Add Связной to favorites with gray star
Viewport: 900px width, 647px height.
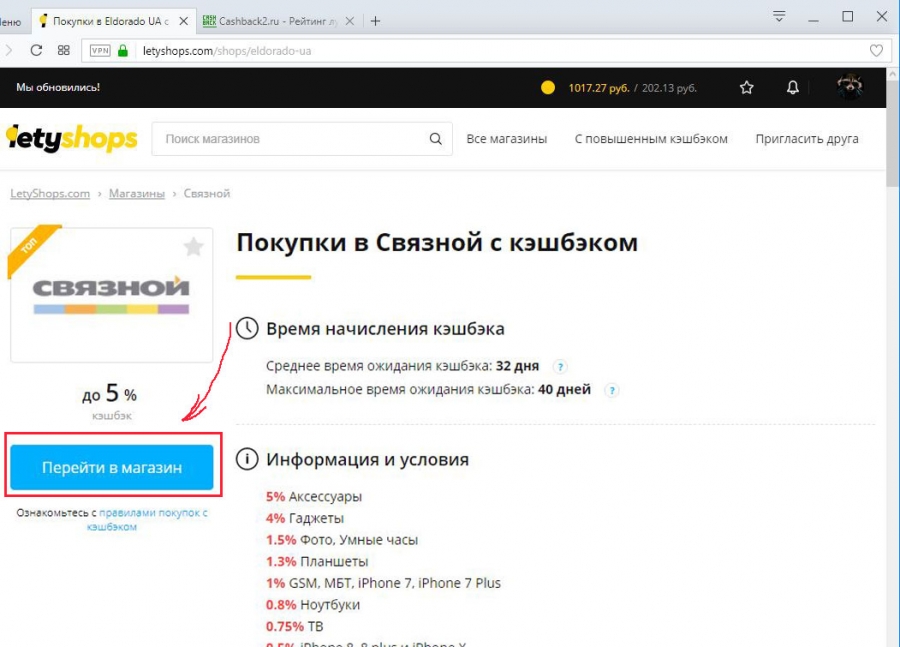pos(193,247)
